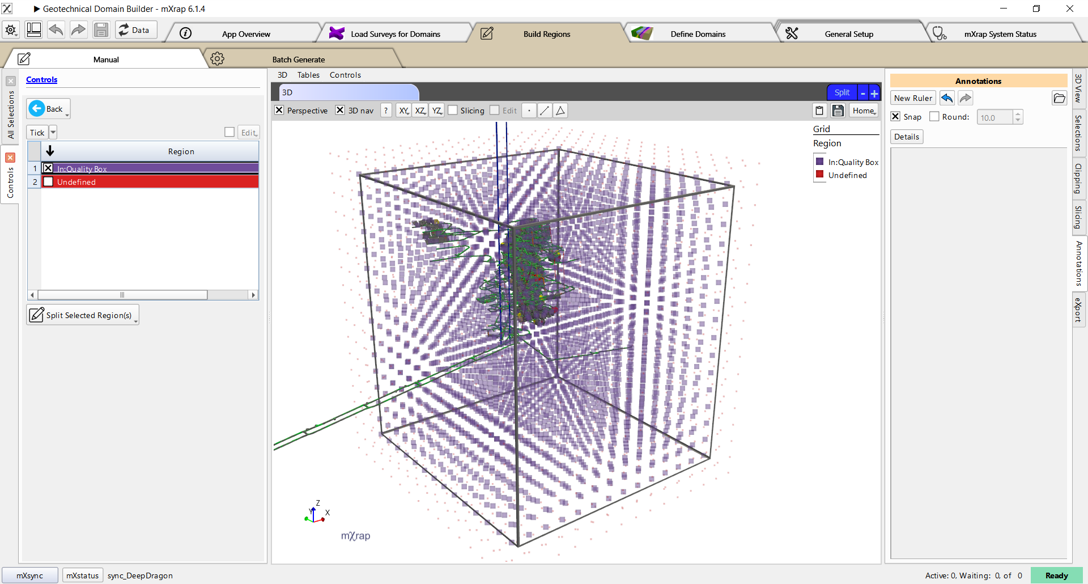The width and height of the screenshot is (1088, 584).
Task: Set view to XZ plane
Action: (420, 110)
